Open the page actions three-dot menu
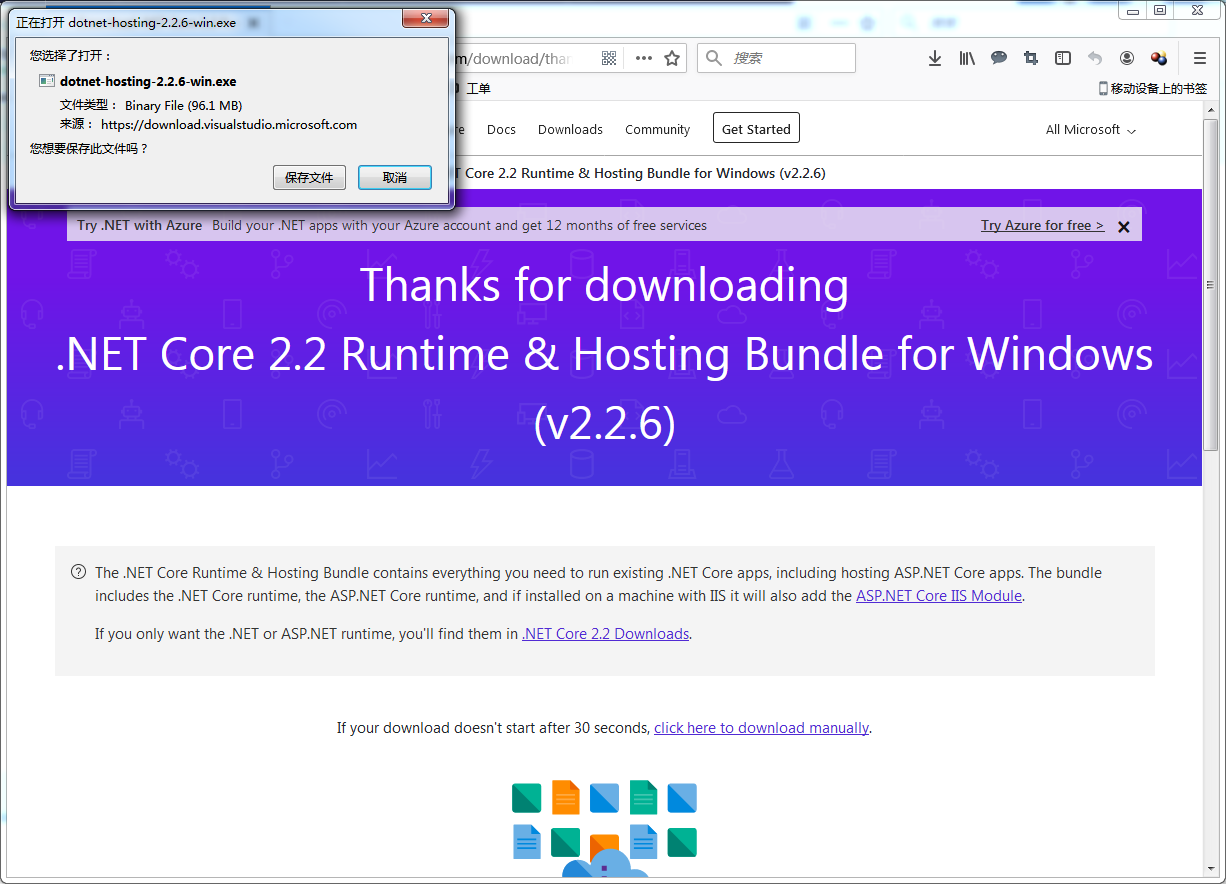Image resolution: width=1226 pixels, height=884 pixels. pyautogui.click(x=644, y=58)
